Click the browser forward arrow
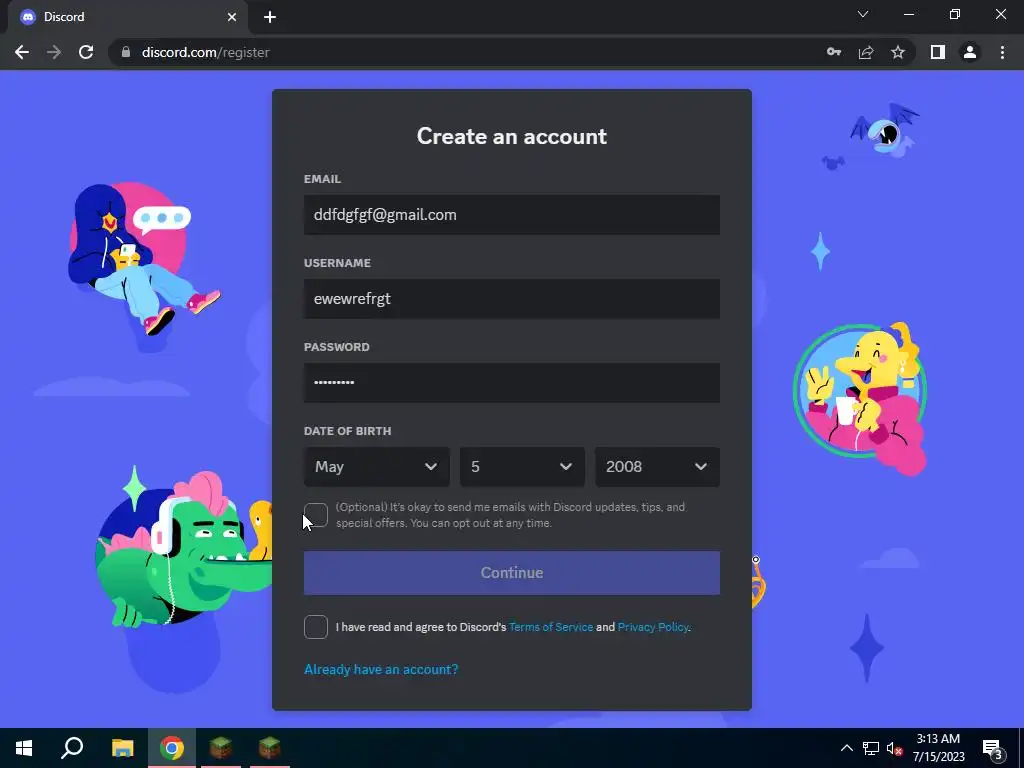Screen dimensions: 1024x768 54,52
